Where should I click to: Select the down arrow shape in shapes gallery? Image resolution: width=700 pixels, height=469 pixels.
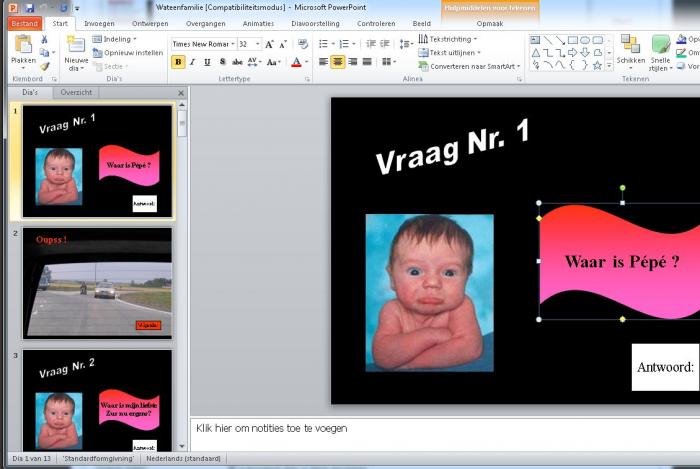click(x=585, y=53)
